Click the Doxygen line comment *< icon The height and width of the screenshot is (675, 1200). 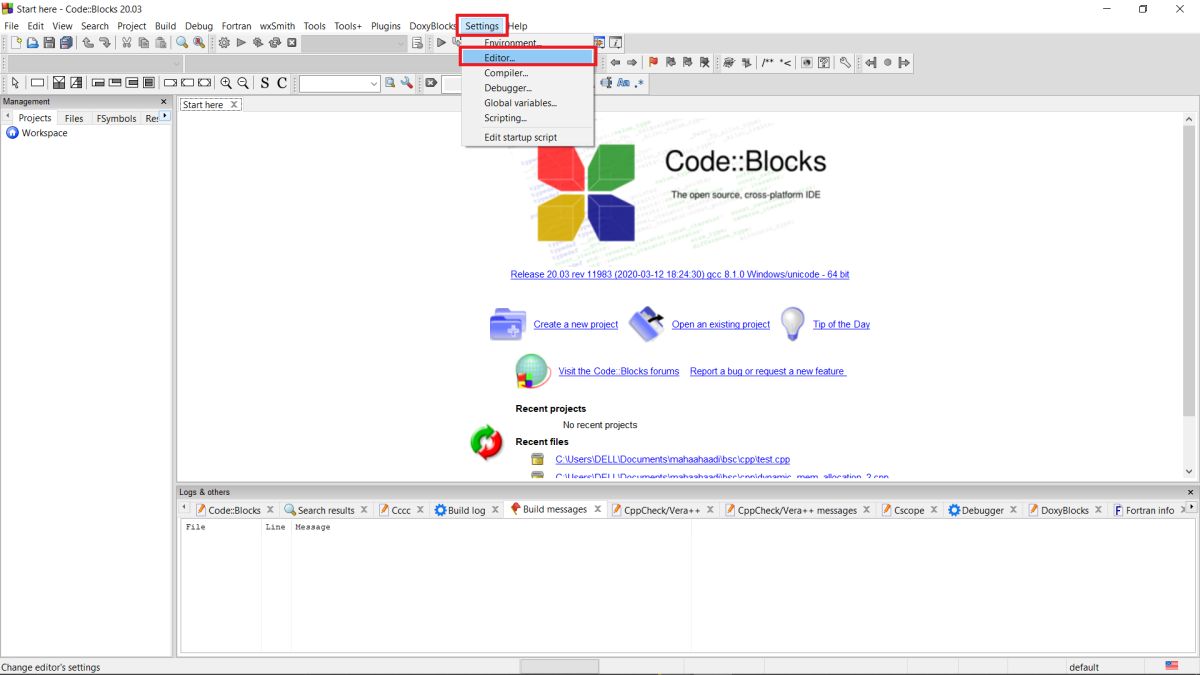point(786,62)
